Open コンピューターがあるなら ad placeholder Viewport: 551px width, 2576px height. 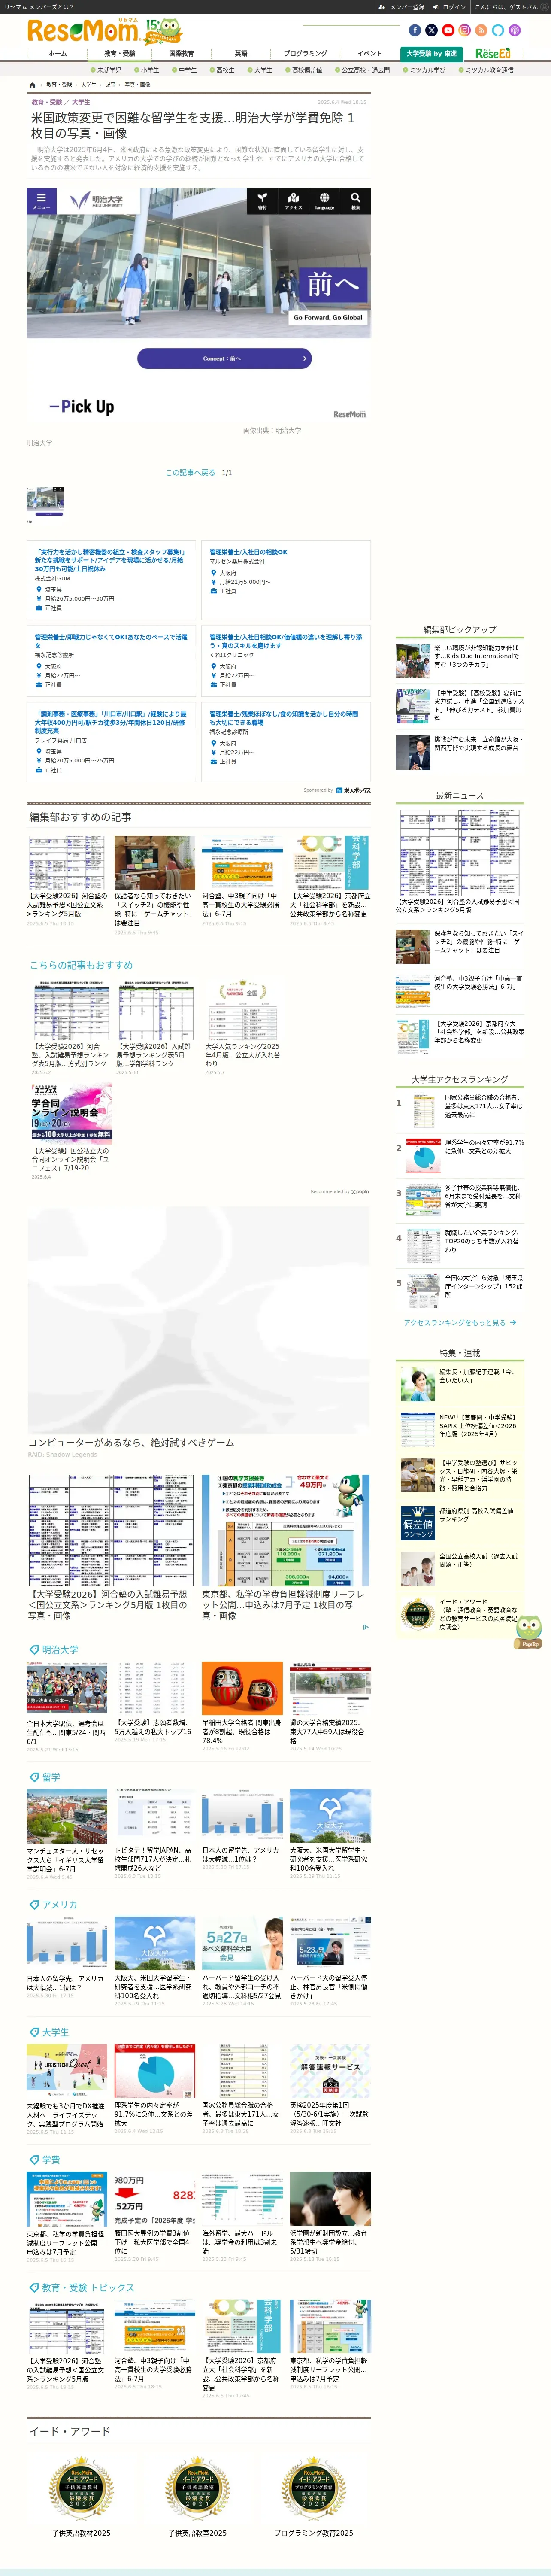198,1332
